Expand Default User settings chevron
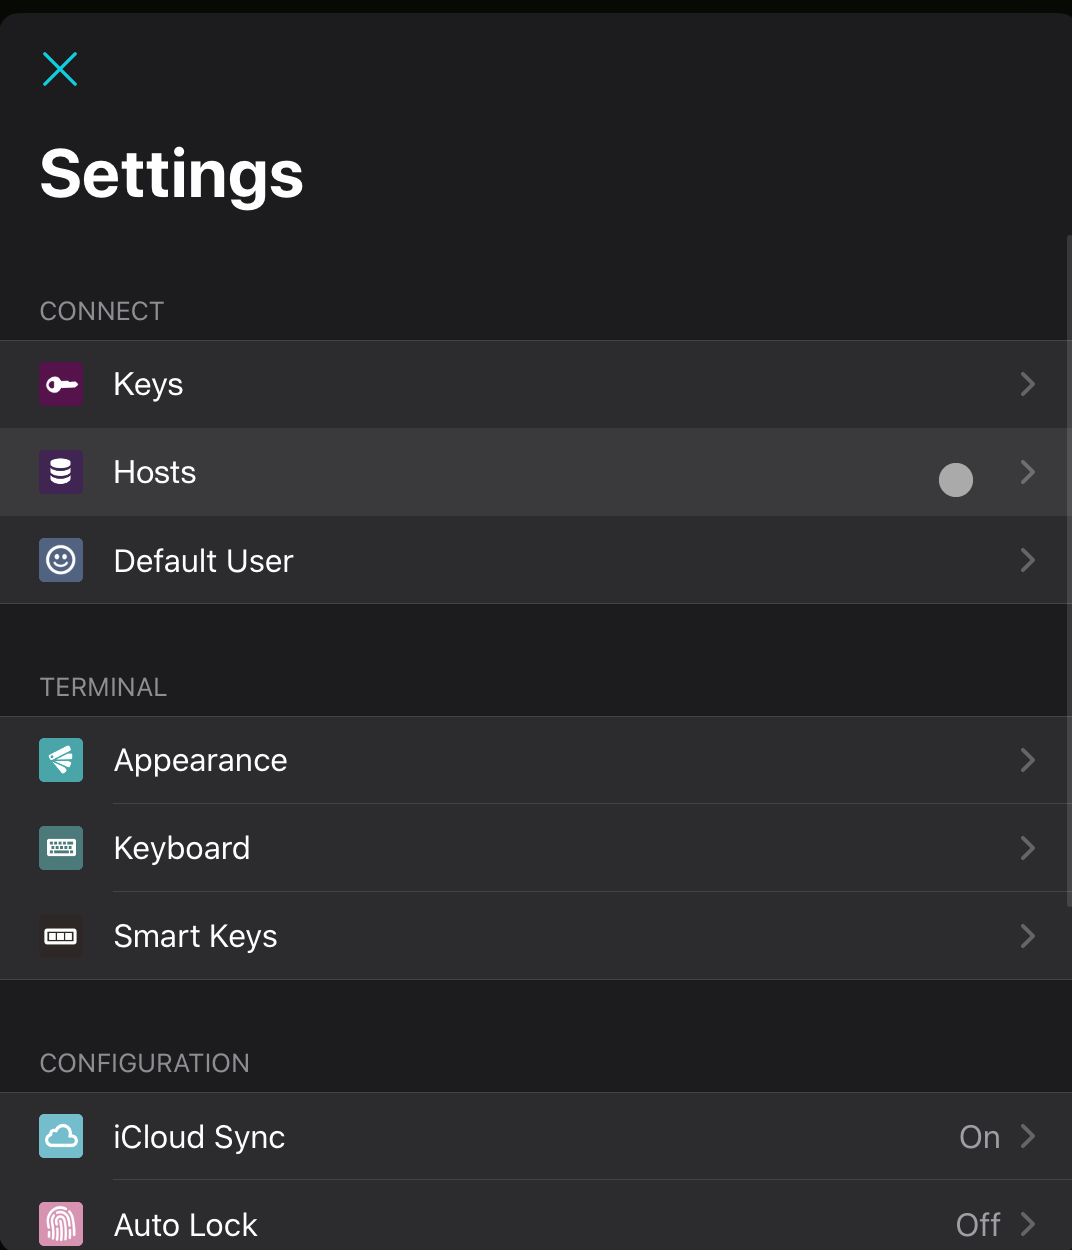This screenshot has height=1250, width=1072. pyautogui.click(x=1028, y=560)
